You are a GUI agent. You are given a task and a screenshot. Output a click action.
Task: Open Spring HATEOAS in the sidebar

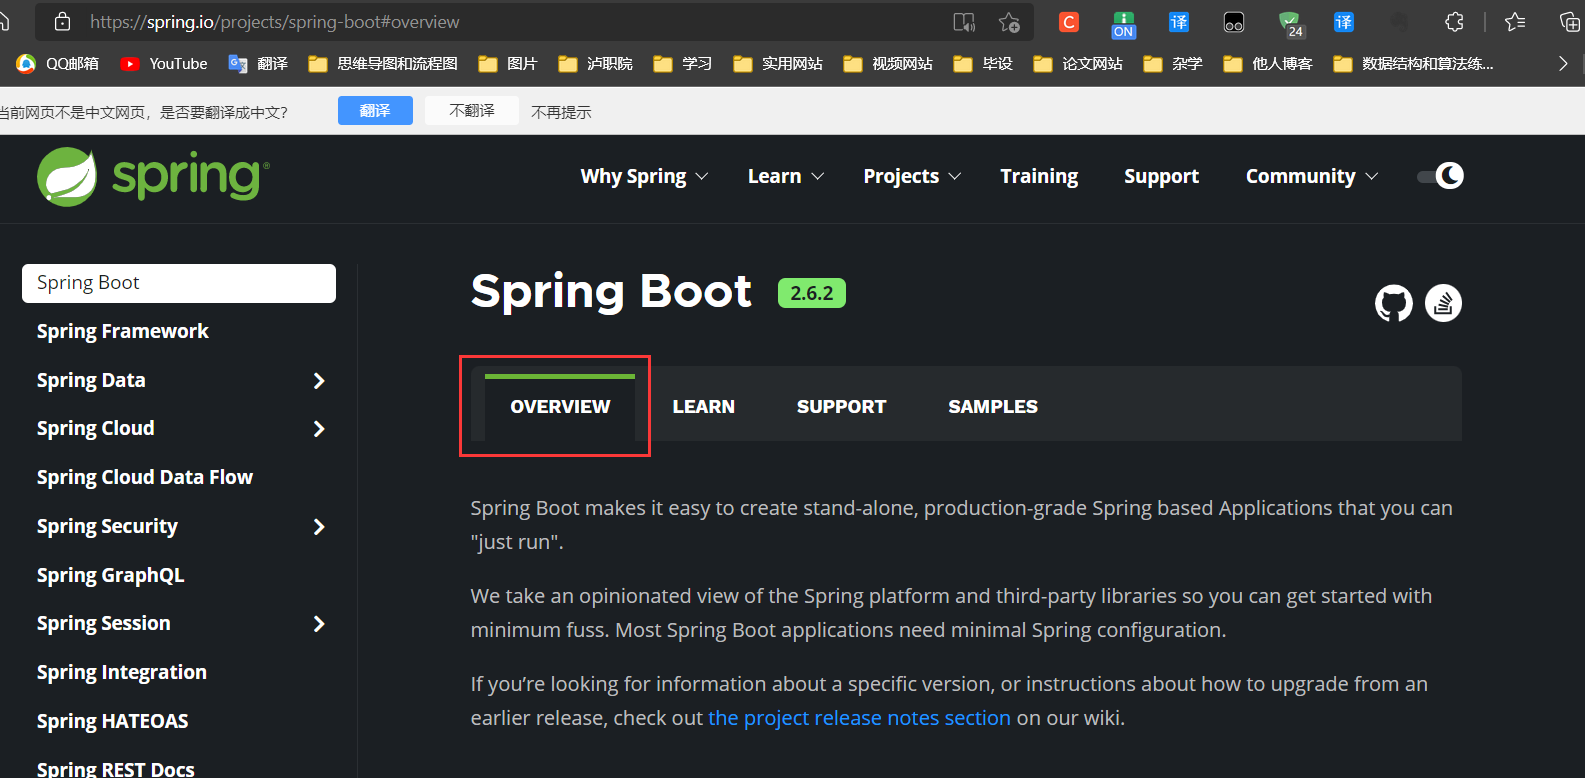(112, 721)
